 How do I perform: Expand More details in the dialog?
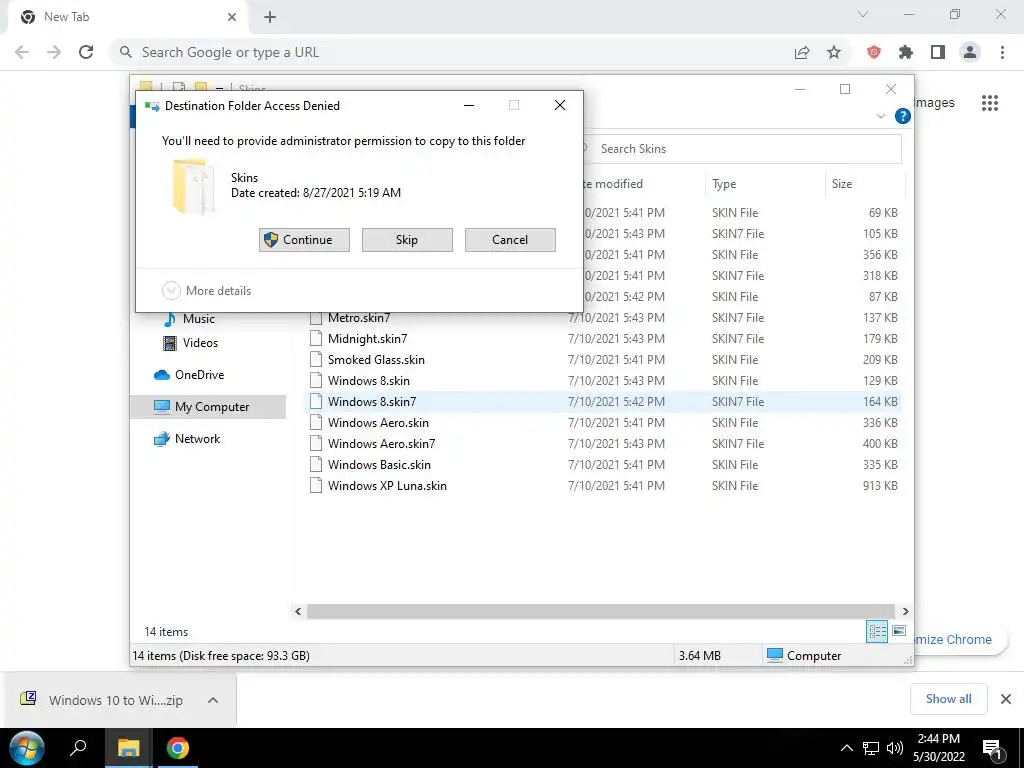point(206,291)
